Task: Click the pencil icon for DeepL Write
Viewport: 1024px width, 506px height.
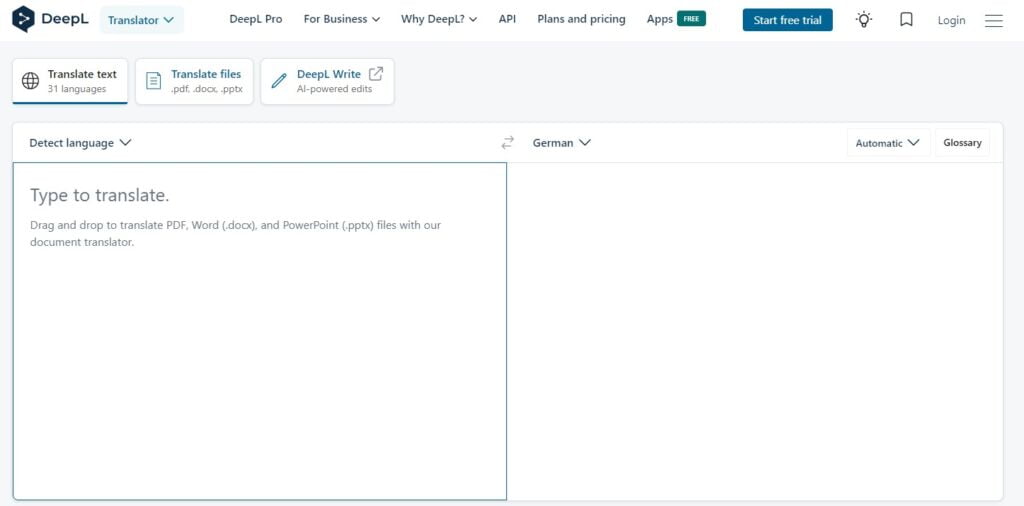Action: [279, 81]
